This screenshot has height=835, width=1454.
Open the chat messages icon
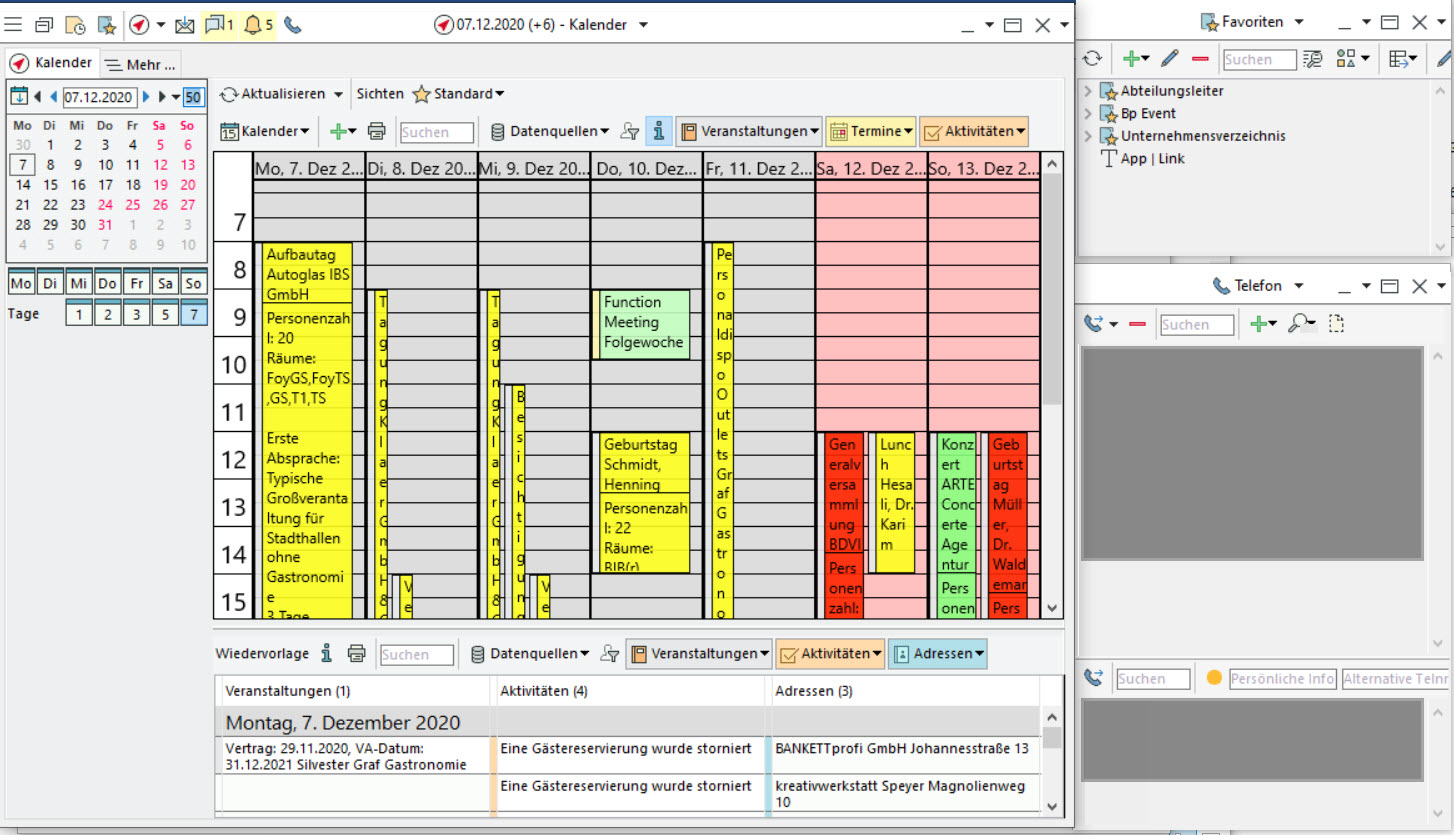214,25
